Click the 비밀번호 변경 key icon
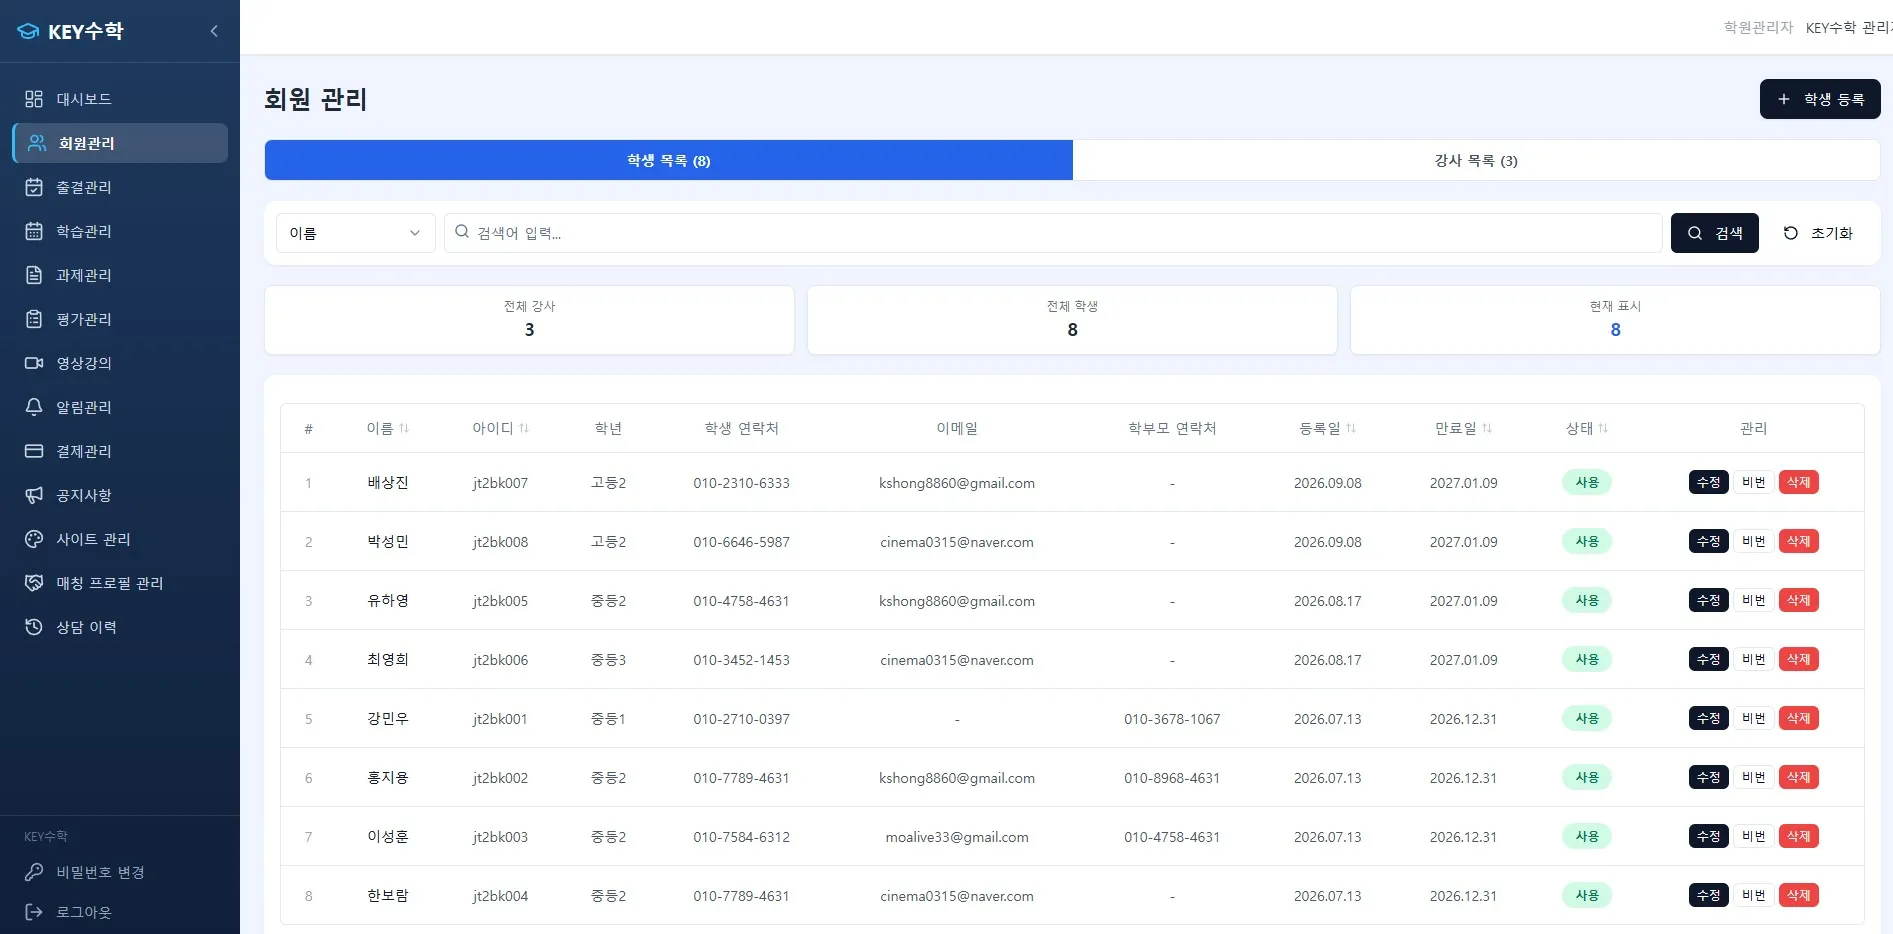 pyautogui.click(x=34, y=872)
